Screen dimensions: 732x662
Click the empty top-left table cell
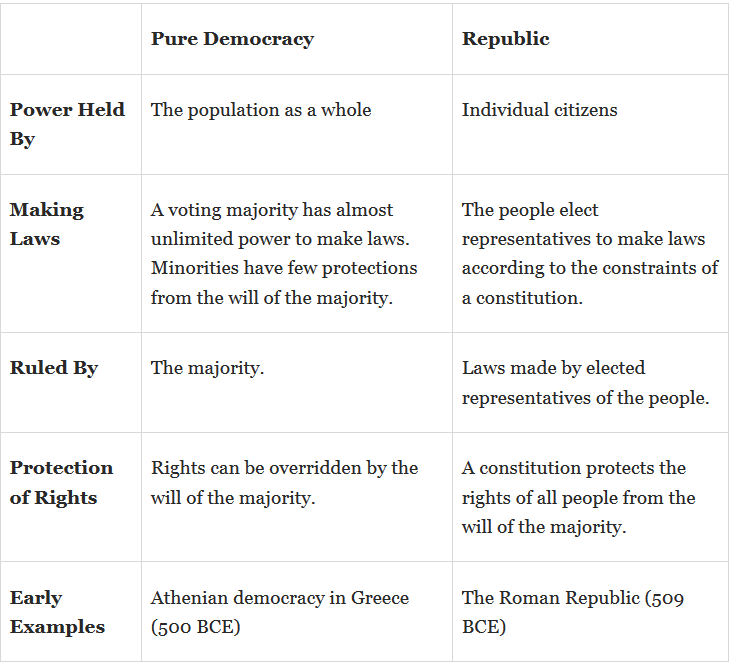[x=70, y=39]
